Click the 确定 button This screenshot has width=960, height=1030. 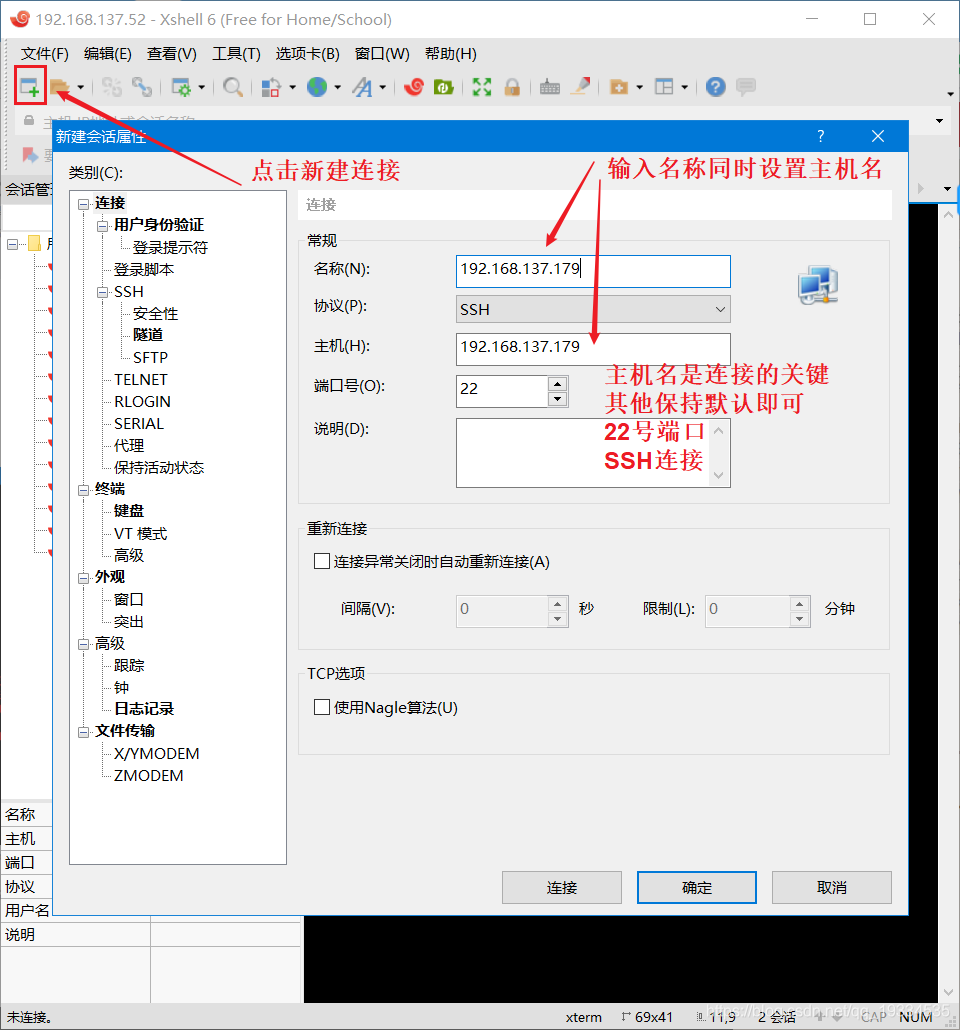pos(697,887)
